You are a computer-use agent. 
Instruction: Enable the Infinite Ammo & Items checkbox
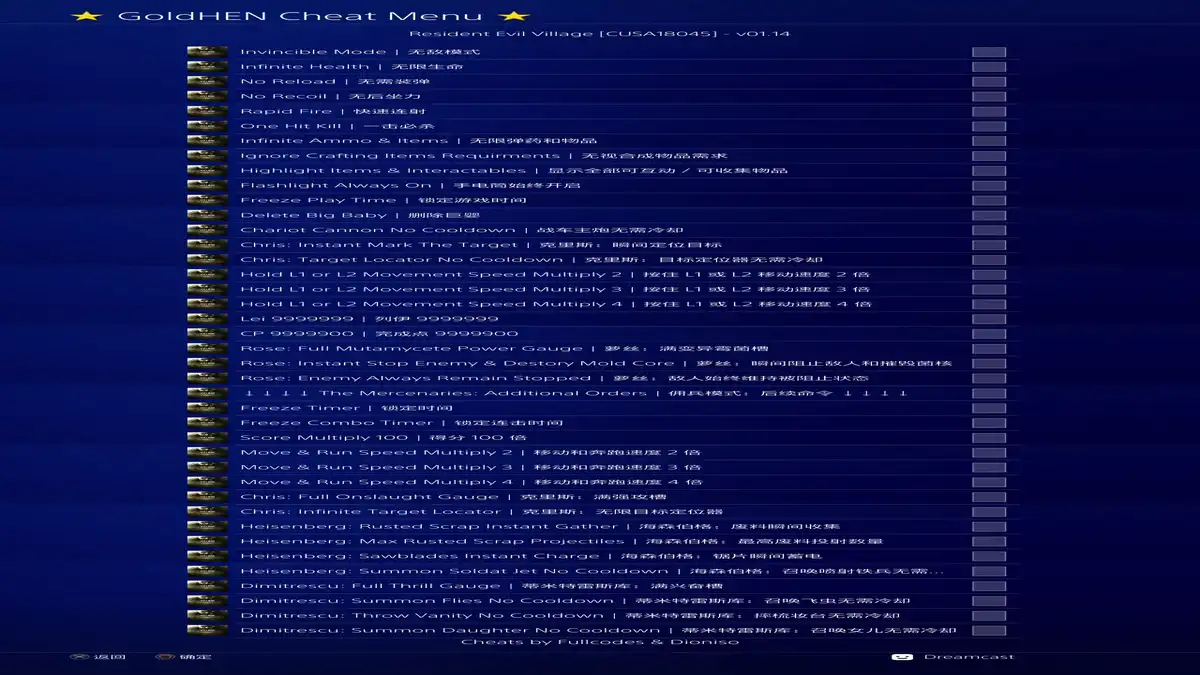coord(989,141)
